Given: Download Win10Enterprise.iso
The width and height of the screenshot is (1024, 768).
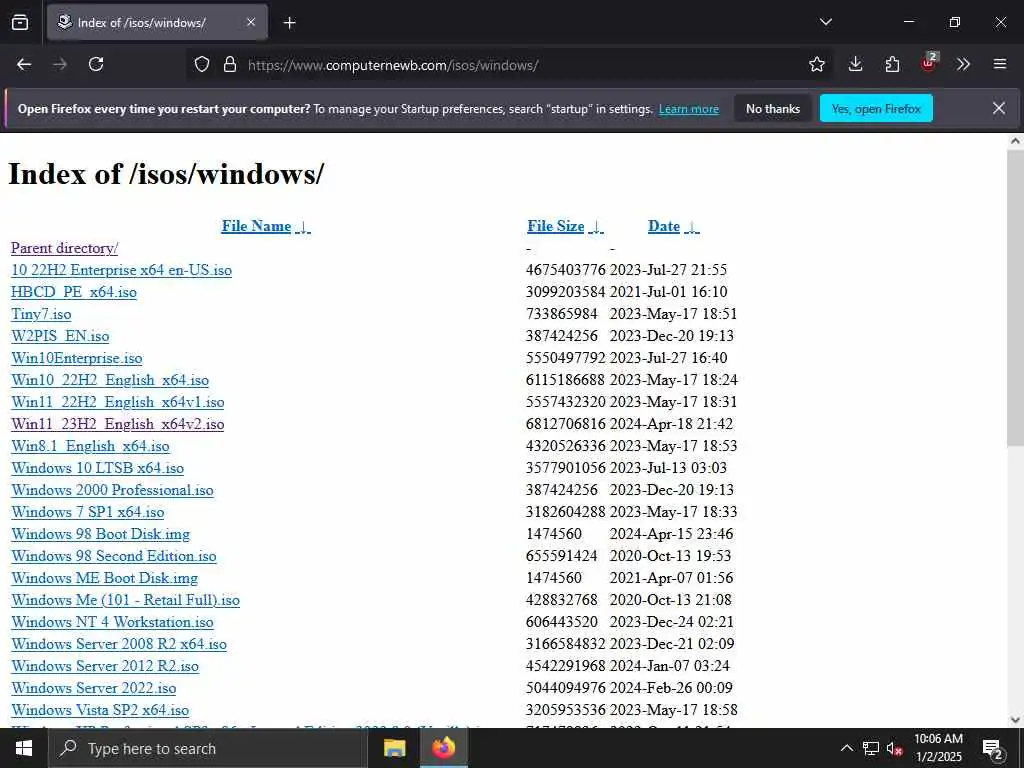Looking at the screenshot, I should (76, 358).
